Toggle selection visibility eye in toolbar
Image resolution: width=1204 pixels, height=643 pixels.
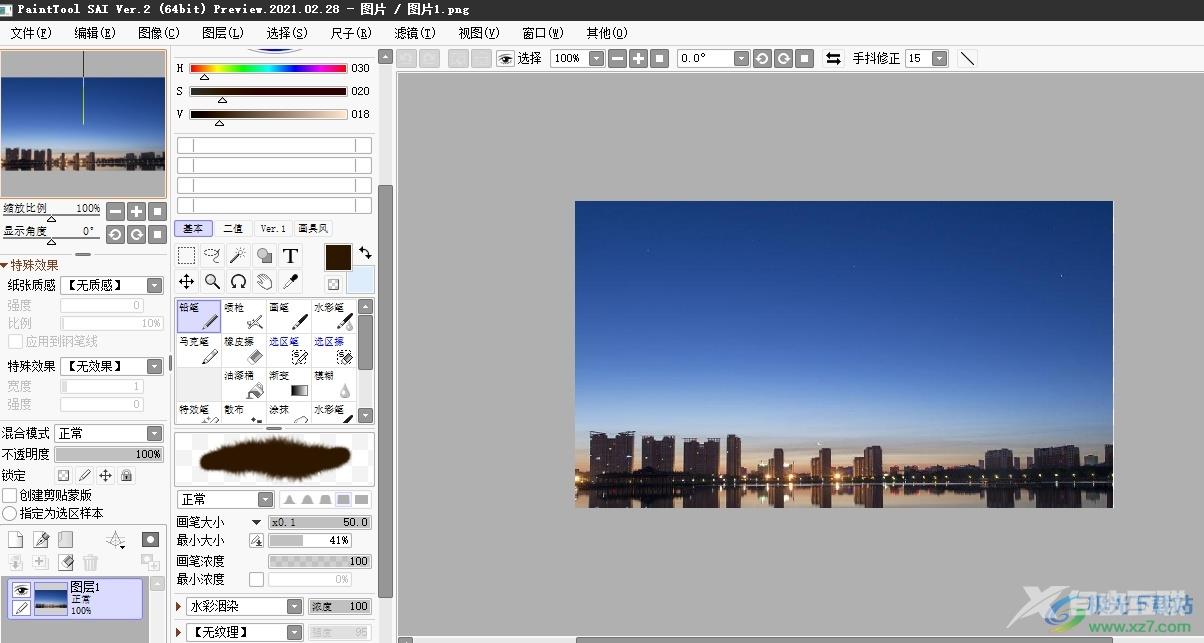[x=505, y=59]
